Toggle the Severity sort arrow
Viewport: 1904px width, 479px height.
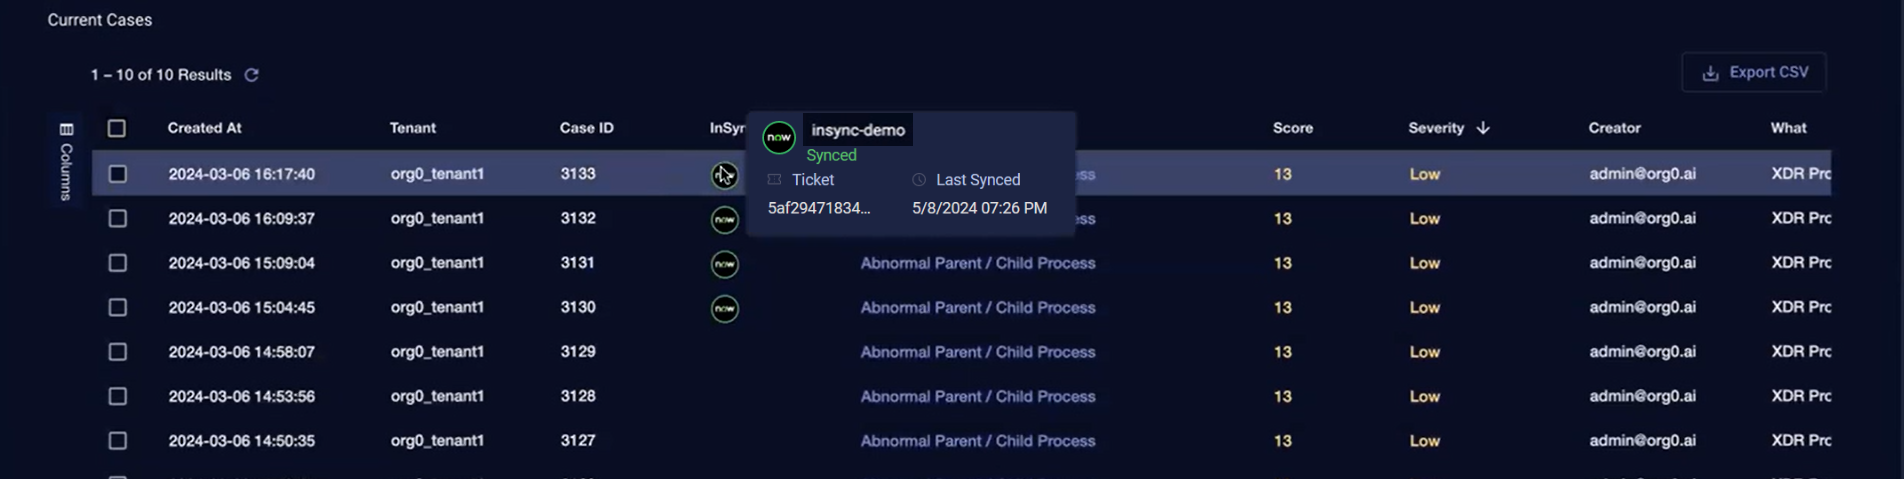pos(1483,128)
